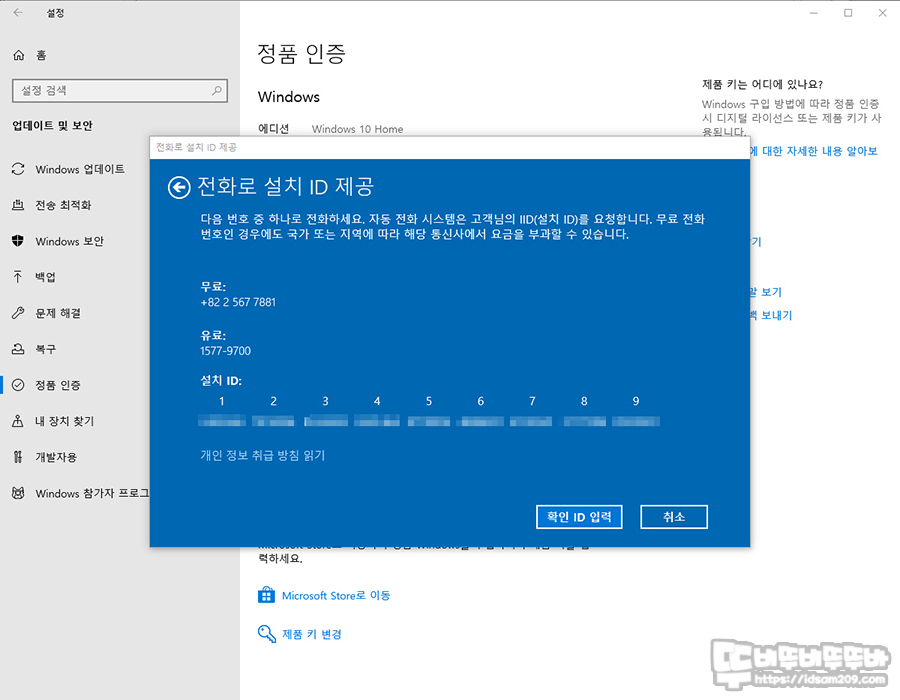
Task: Click the 복구 icon in the sidebar
Action: (x=18, y=349)
